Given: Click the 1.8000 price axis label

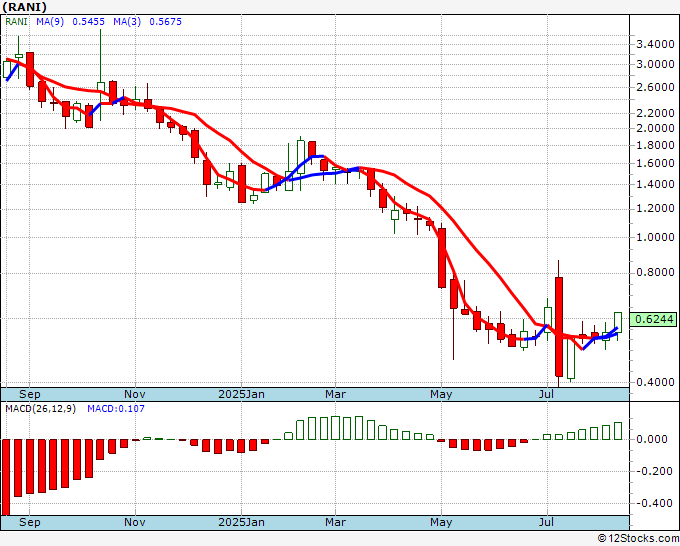Looking at the screenshot, I should (x=655, y=145).
